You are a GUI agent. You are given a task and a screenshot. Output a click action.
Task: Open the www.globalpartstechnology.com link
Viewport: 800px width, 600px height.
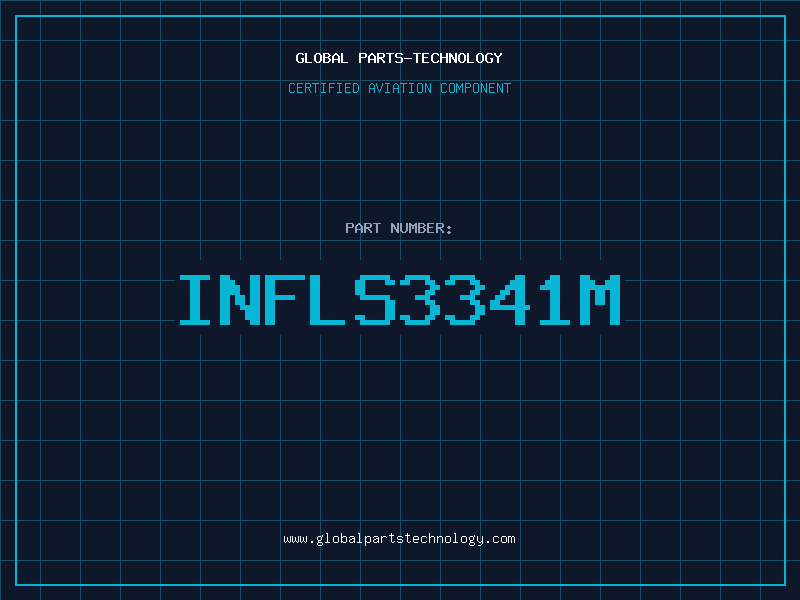coord(399,539)
